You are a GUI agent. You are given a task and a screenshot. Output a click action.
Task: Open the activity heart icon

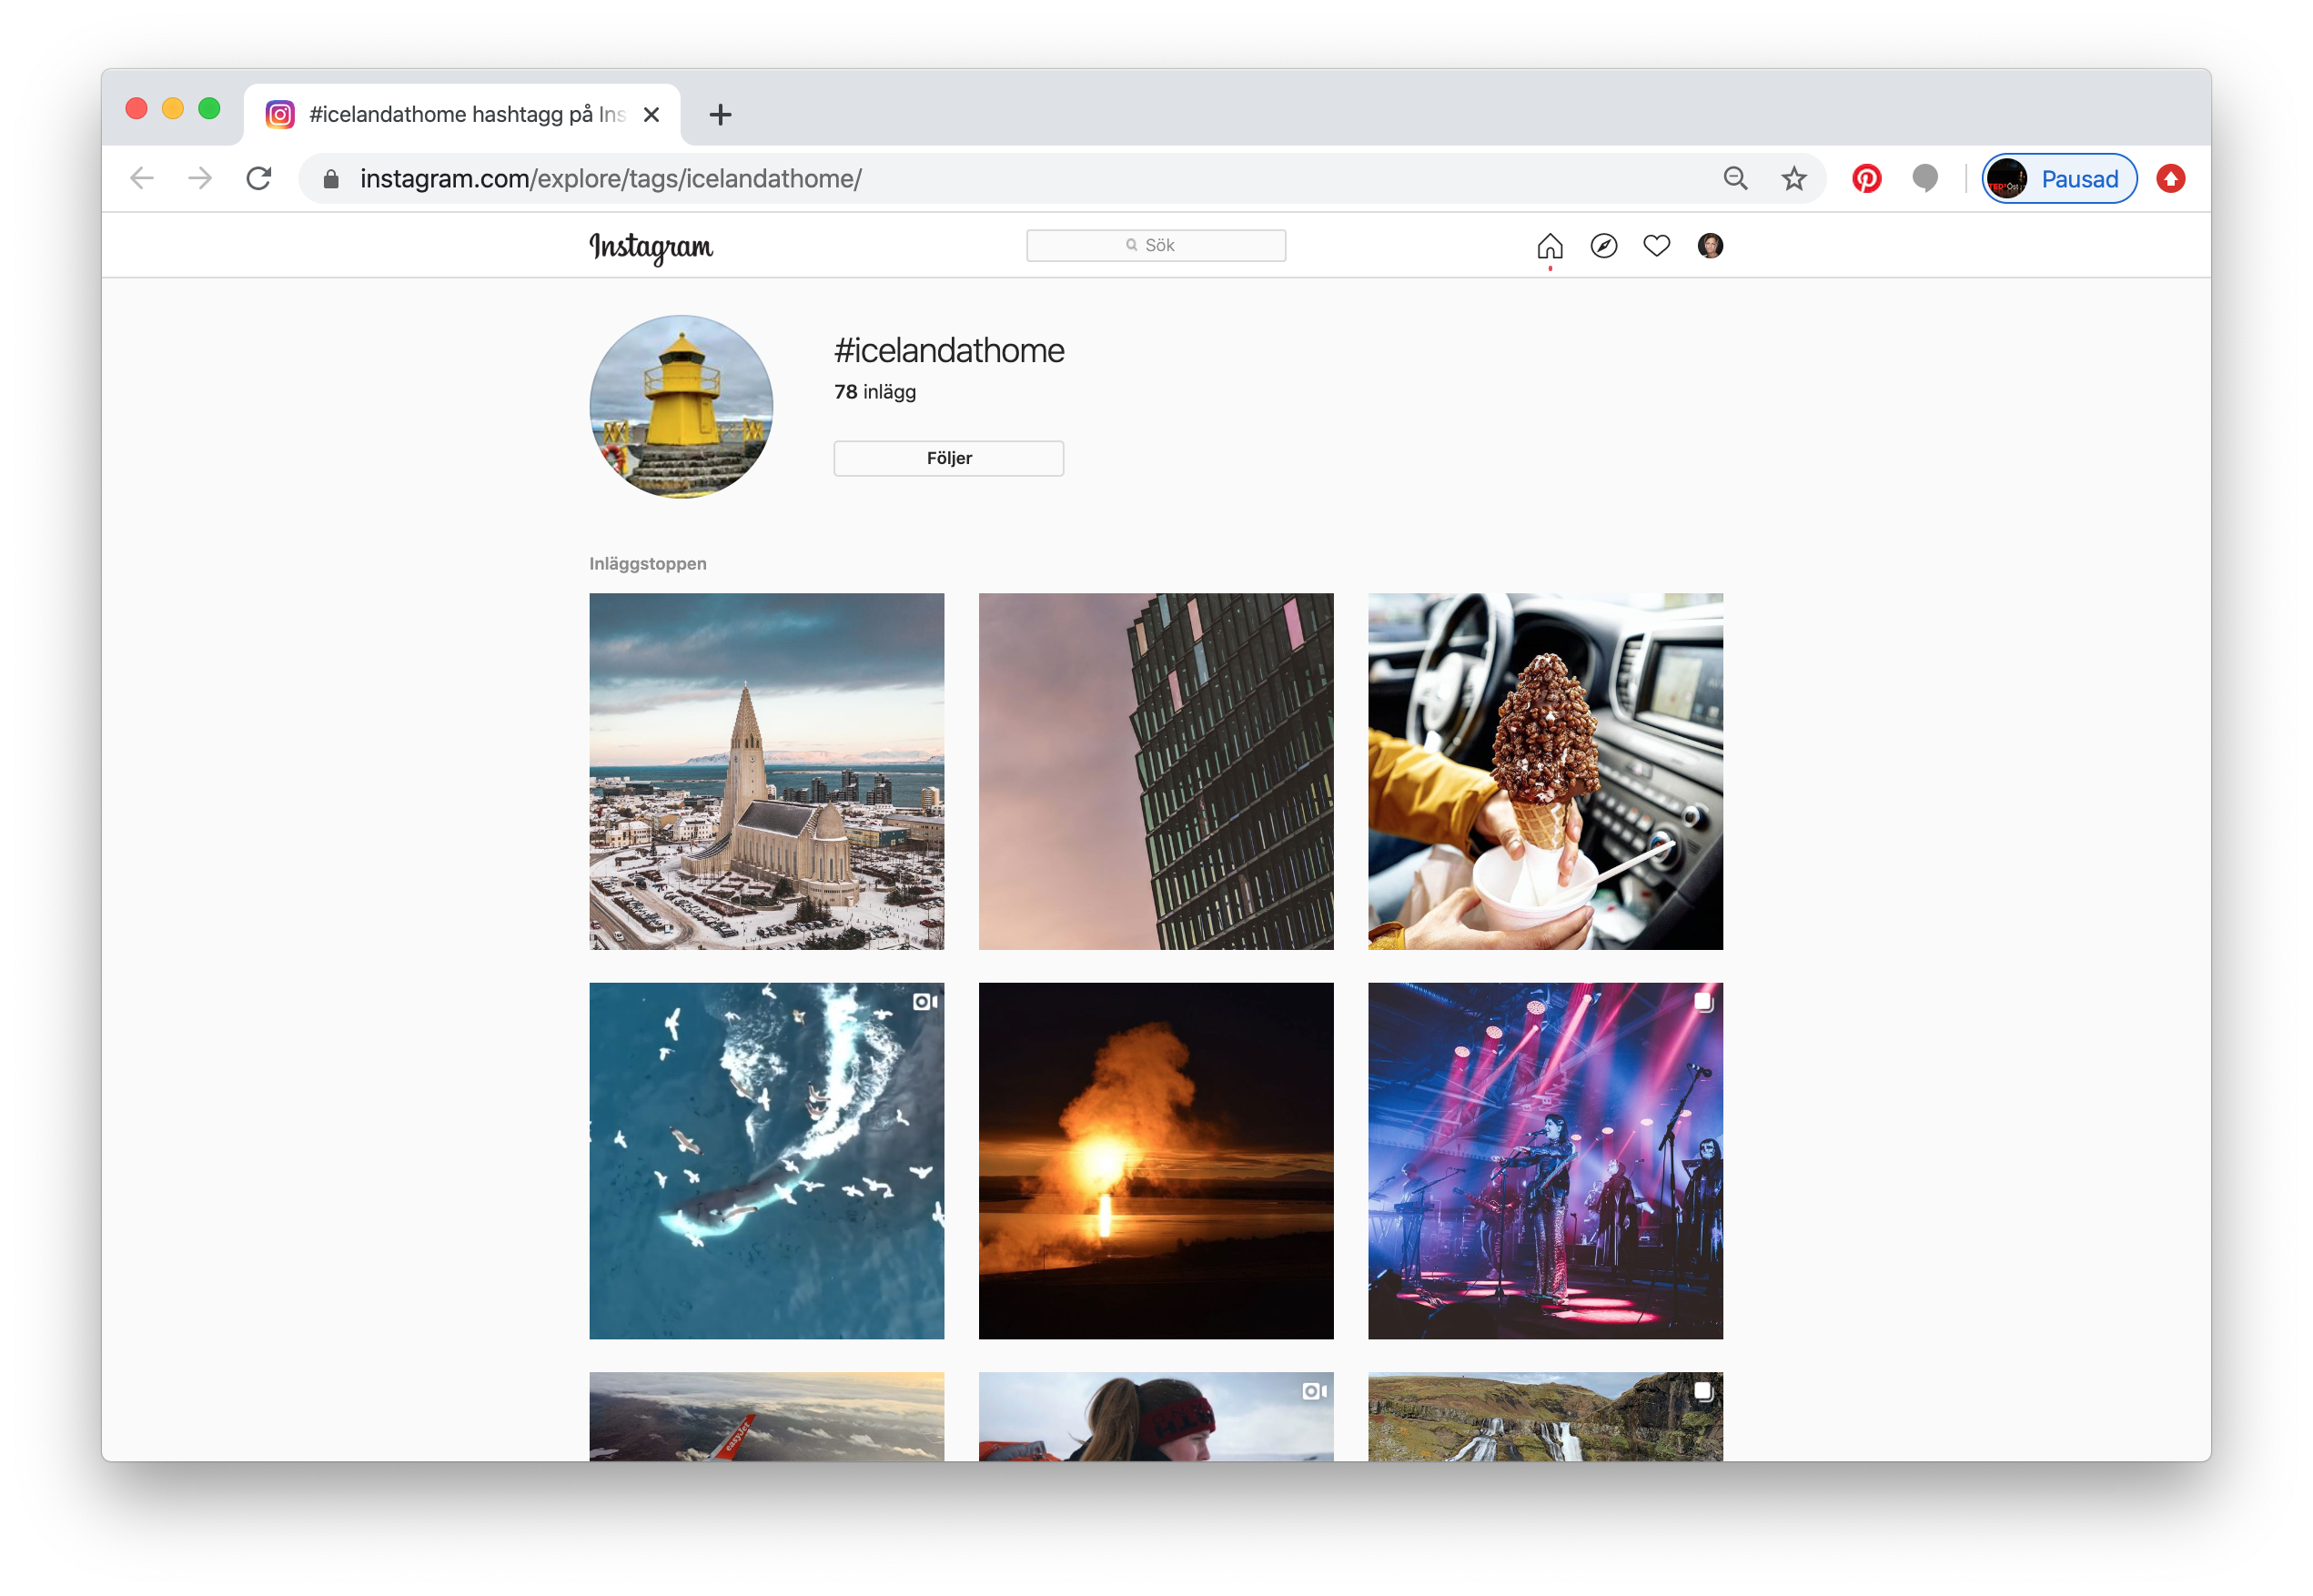click(1656, 246)
